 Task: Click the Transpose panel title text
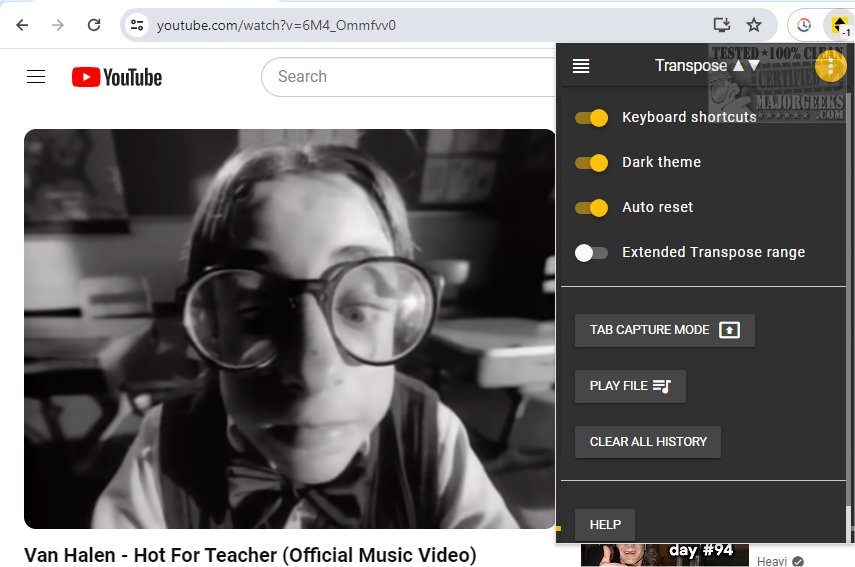coord(691,66)
